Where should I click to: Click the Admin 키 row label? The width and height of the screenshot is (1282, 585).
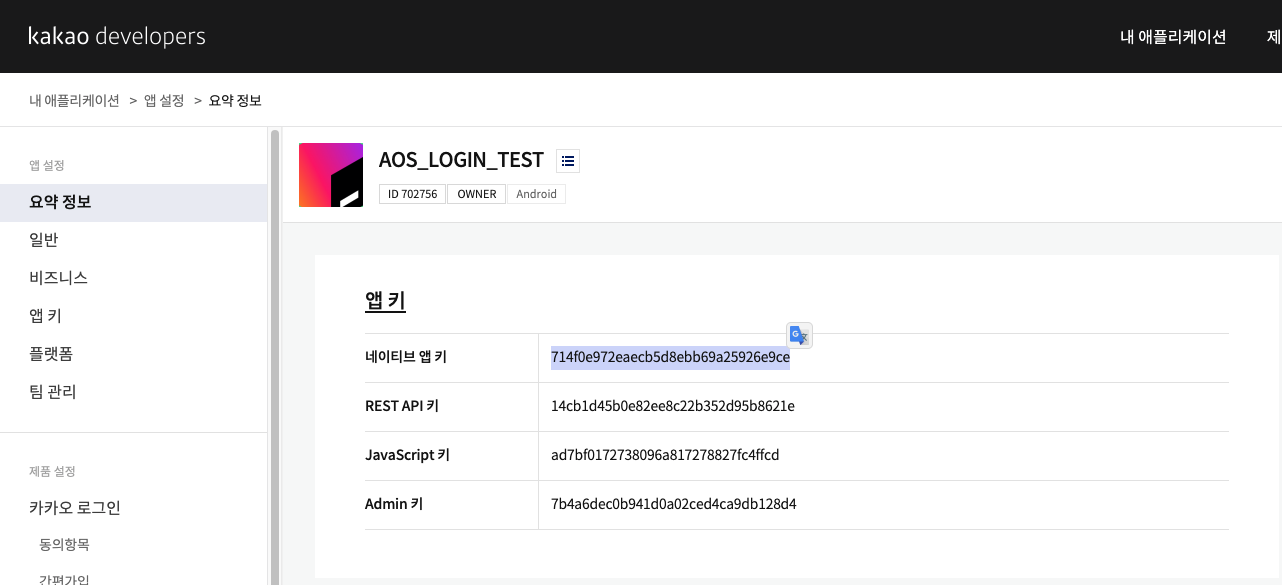394,504
